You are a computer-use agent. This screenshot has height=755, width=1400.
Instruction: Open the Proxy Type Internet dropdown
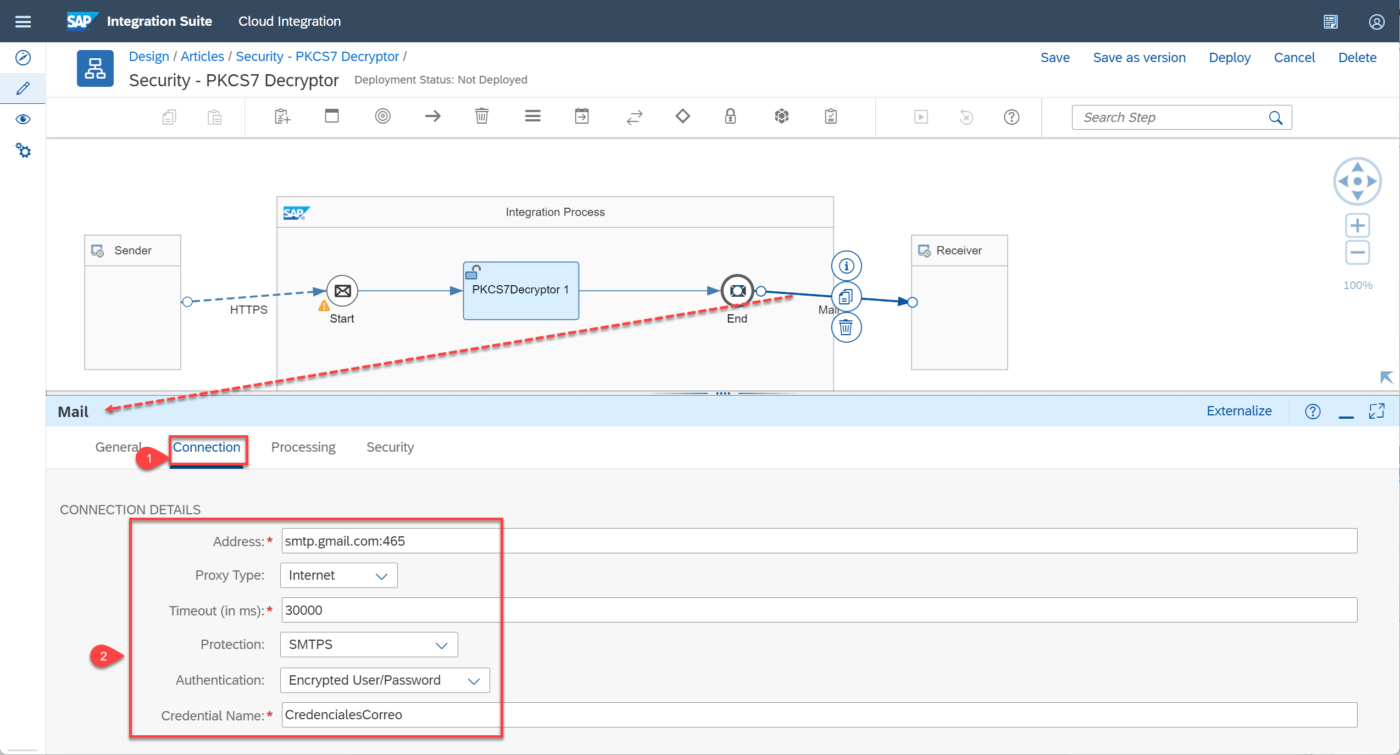click(x=339, y=575)
